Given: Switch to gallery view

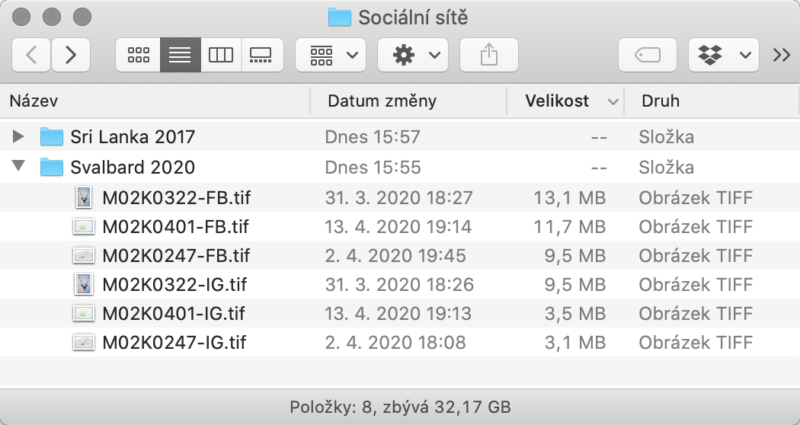Looking at the screenshot, I should (x=262, y=55).
